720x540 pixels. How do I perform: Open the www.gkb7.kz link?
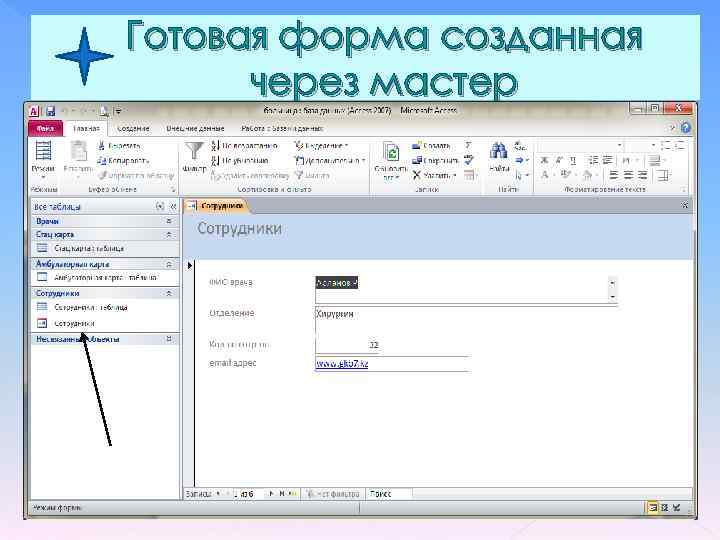pyautogui.click(x=342, y=364)
